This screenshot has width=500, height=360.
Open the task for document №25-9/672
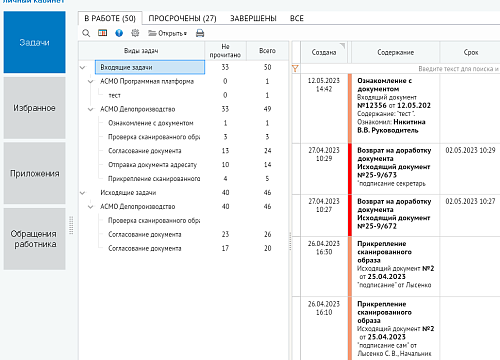pos(396,216)
